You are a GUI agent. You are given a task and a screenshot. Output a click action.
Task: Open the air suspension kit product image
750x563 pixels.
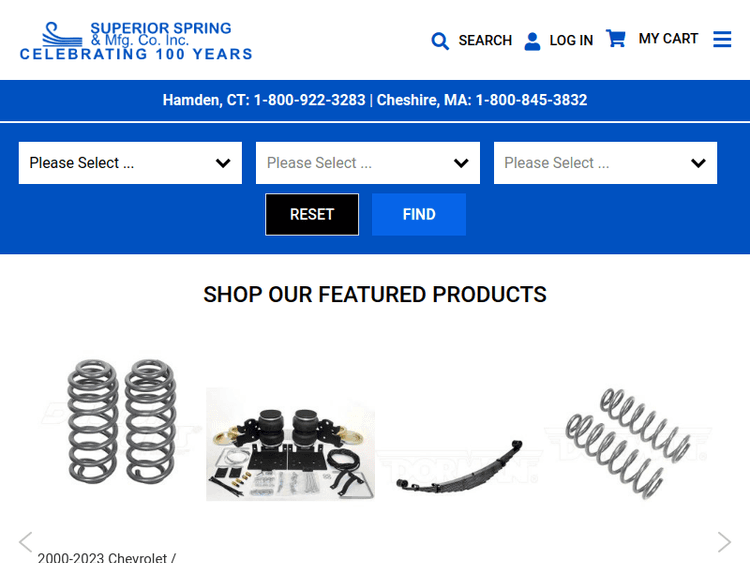(x=290, y=444)
